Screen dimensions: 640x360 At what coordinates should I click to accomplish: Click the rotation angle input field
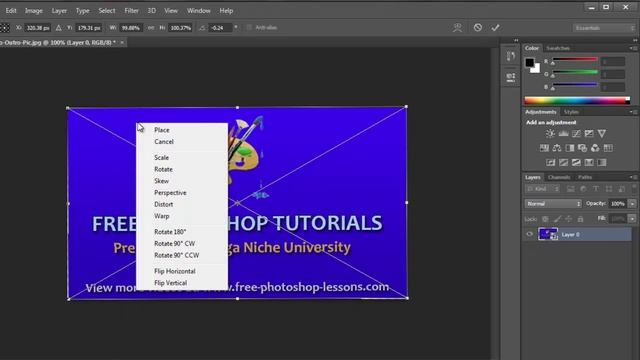[x=220, y=28]
